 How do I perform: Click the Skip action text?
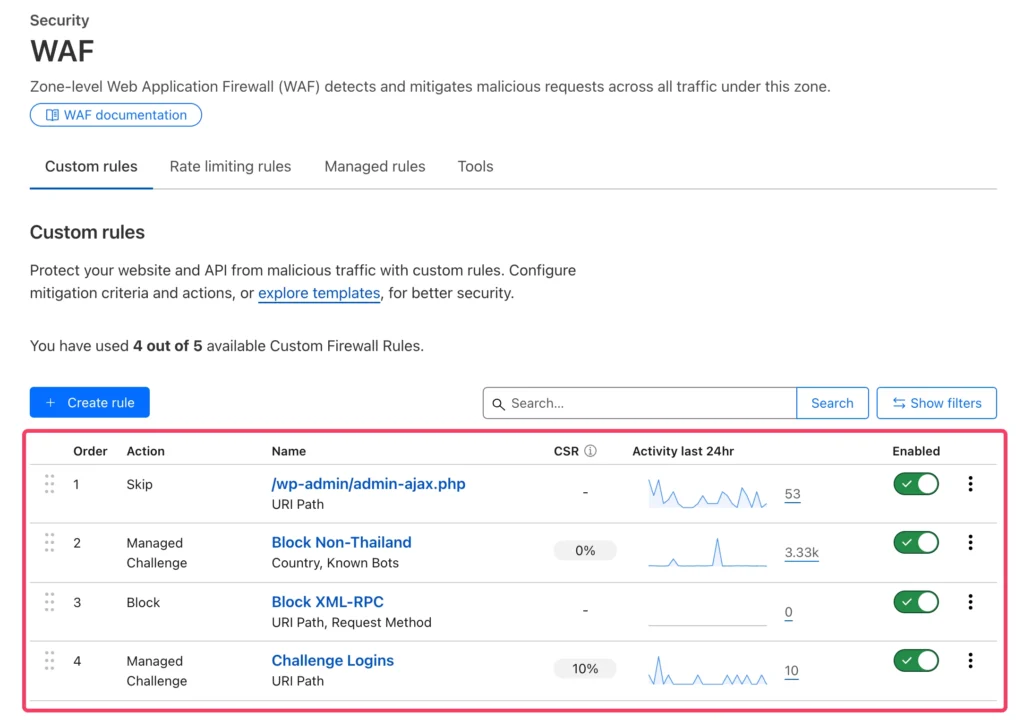pyautogui.click(x=139, y=484)
